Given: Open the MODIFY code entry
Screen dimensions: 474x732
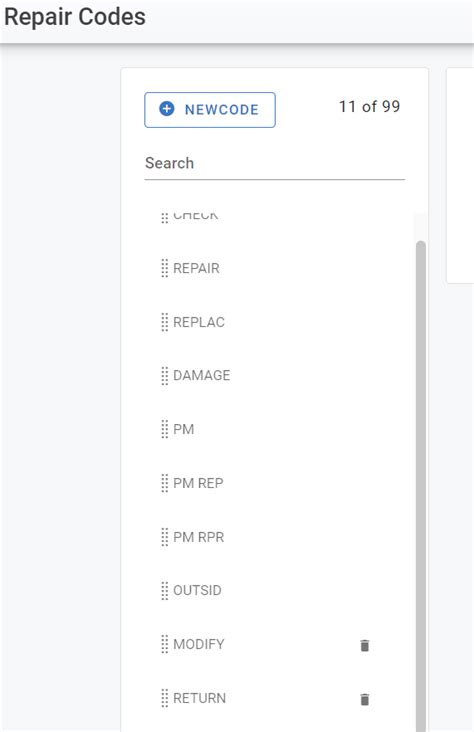Looking at the screenshot, I should (198, 644).
